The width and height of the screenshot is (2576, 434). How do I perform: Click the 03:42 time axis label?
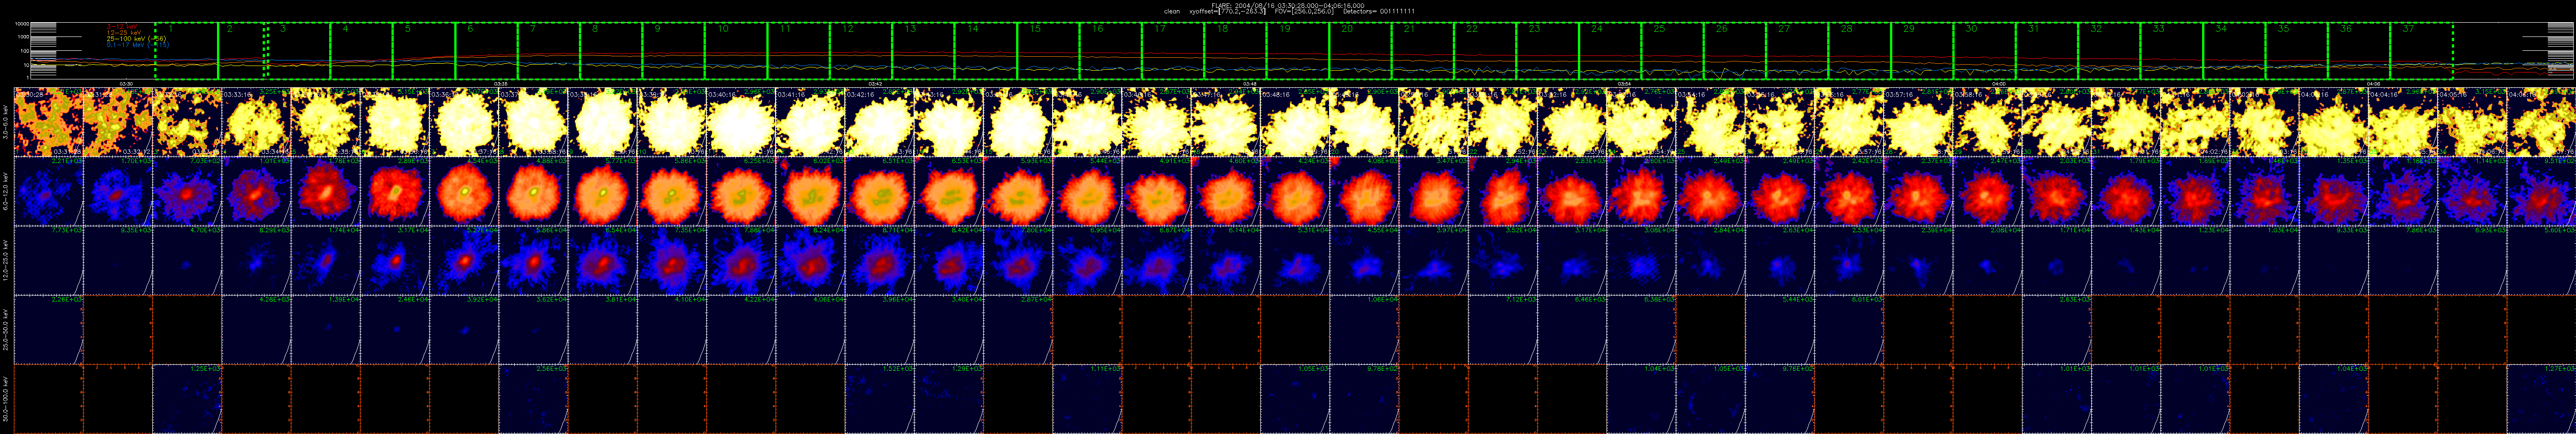pos(875,84)
